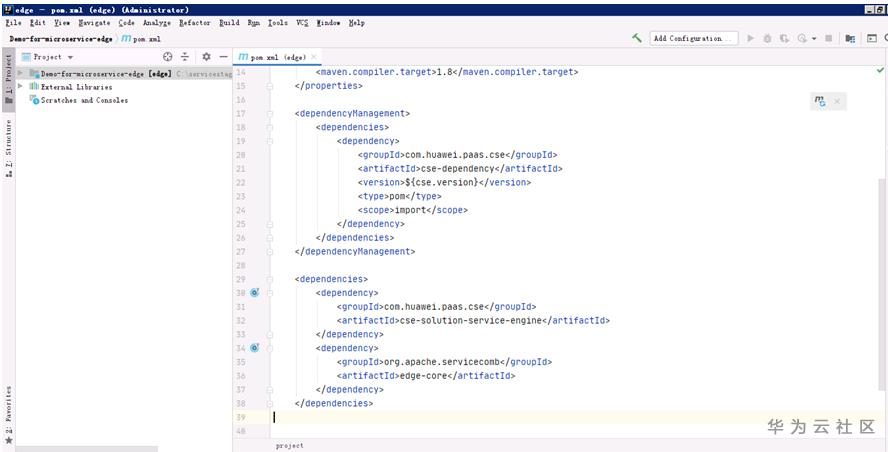Open the Project Structure icon
This screenshot has height=452, width=888.
(x=850, y=39)
